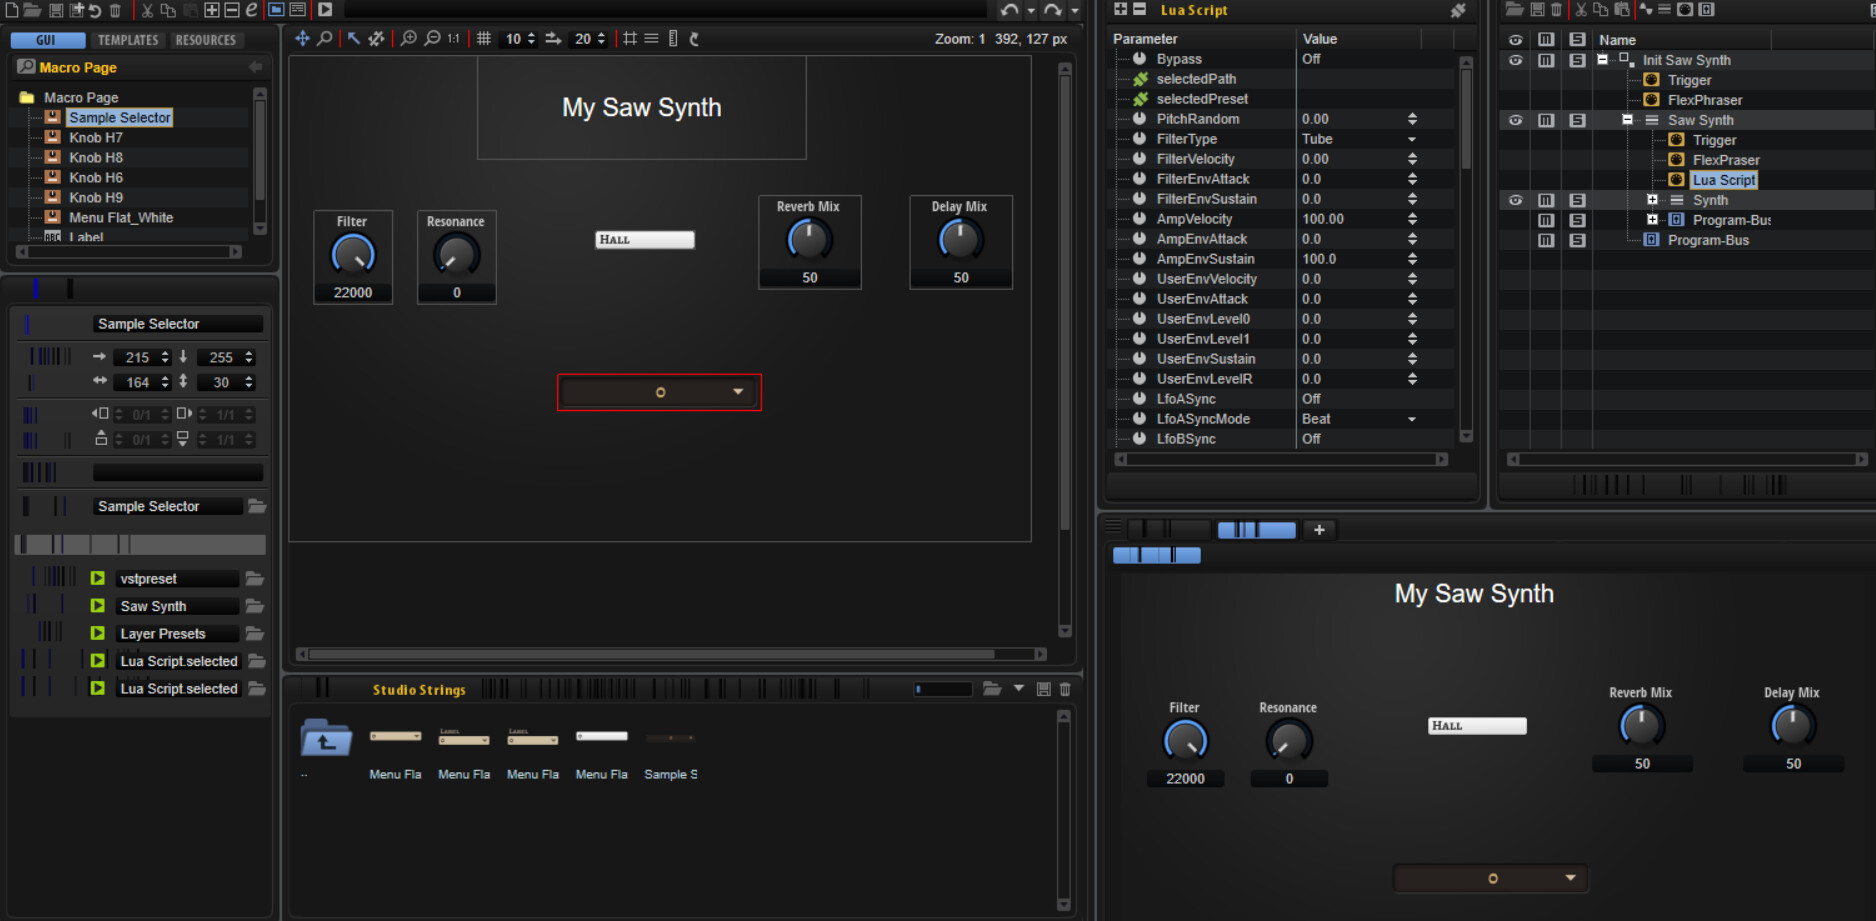This screenshot has height=921, width=1876.
Task: Solo the last Program-Bus row with its S button
Action: tap(1577, 240)
